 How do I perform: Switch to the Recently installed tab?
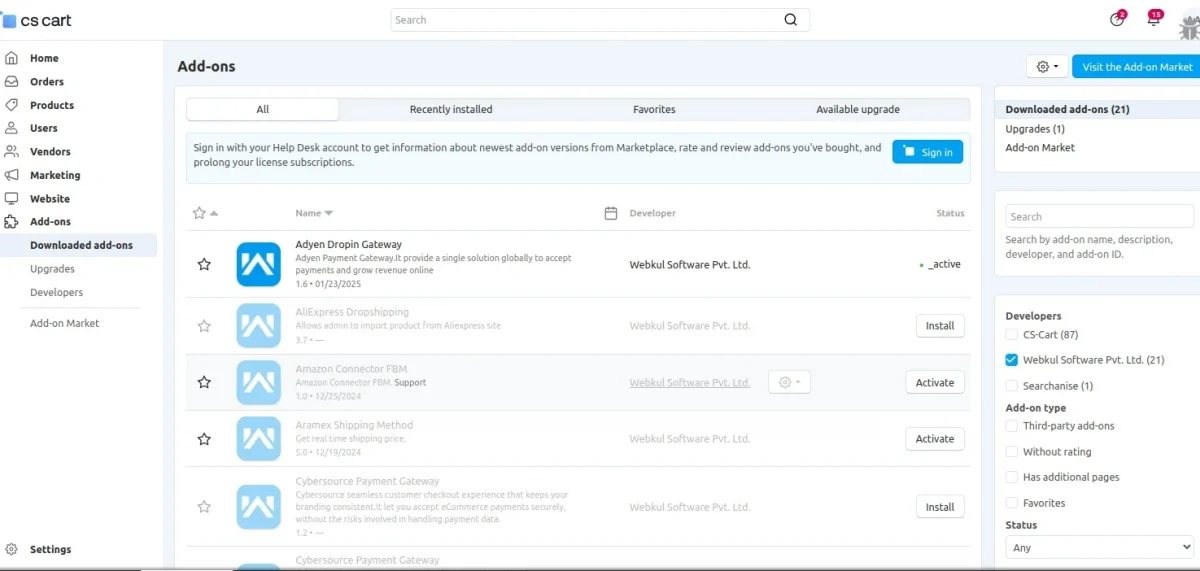point(451,109)
